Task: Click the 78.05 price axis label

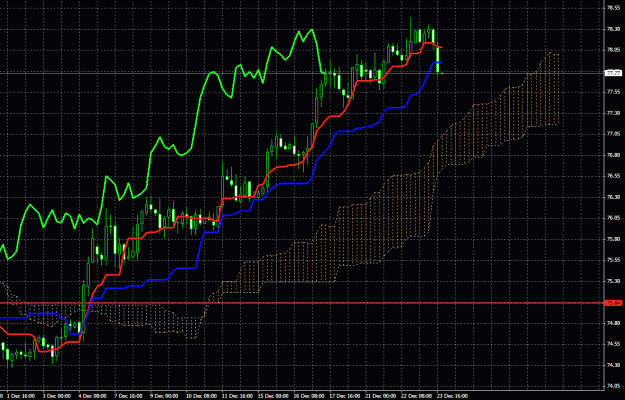Action: tap(613, 50)
